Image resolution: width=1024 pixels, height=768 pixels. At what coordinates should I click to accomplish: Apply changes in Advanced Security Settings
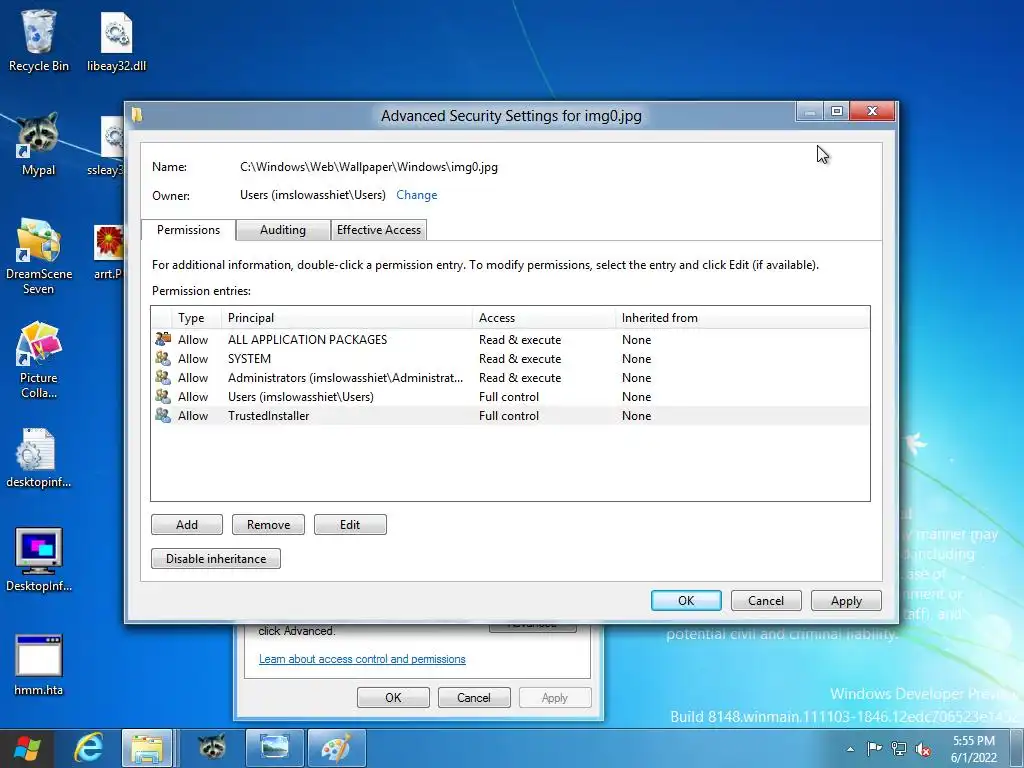click(846, 601)
